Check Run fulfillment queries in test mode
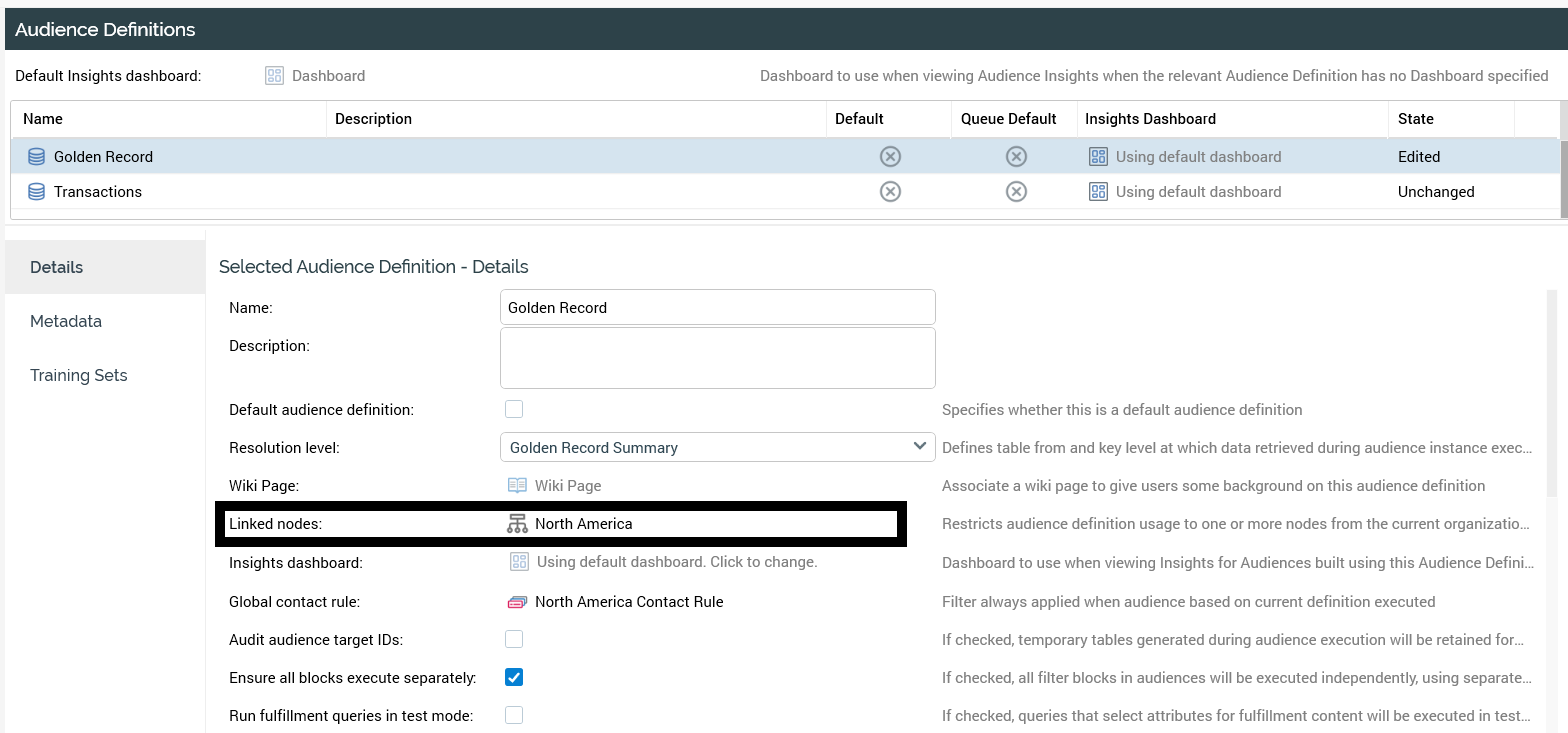This screenshot has height=733, width=1568. (x=514, y=715)
